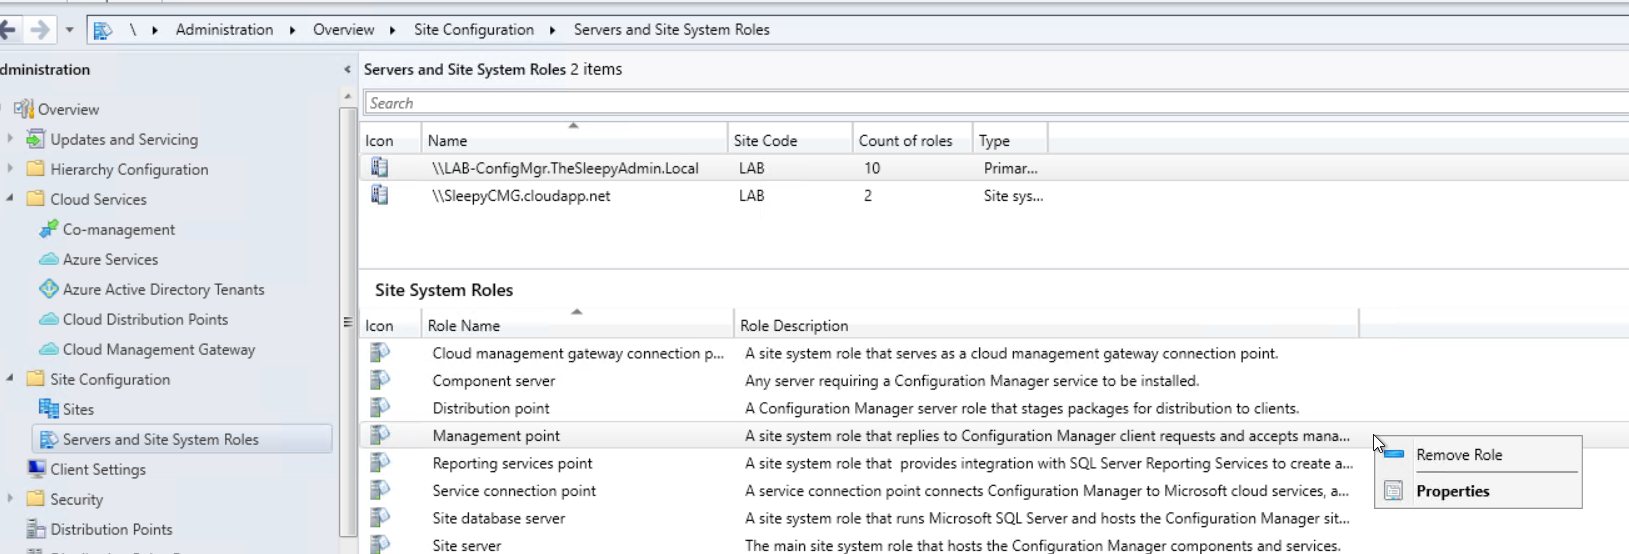Click the Administration breadcrumb link

[224, 30]
